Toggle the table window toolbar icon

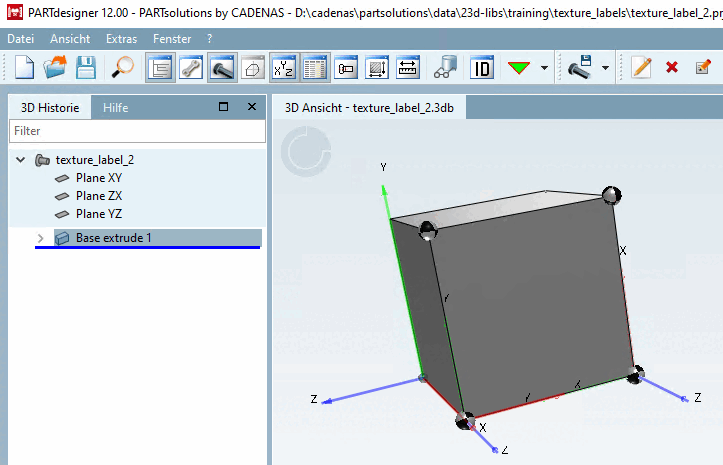point(315,68)
